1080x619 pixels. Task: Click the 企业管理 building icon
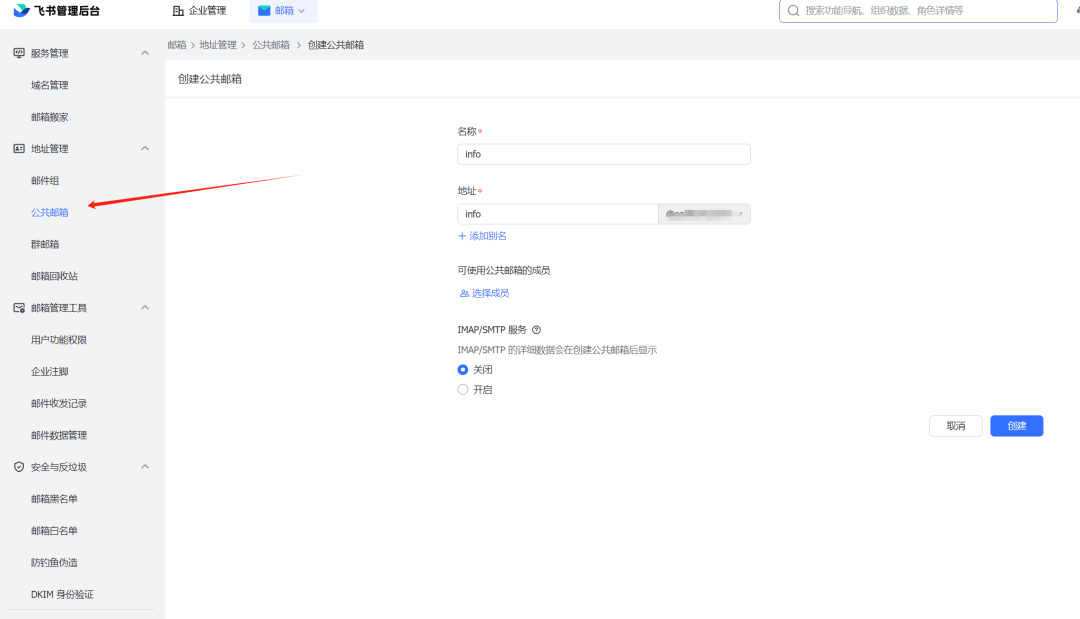pyautogui.click(x=179, y=11)
